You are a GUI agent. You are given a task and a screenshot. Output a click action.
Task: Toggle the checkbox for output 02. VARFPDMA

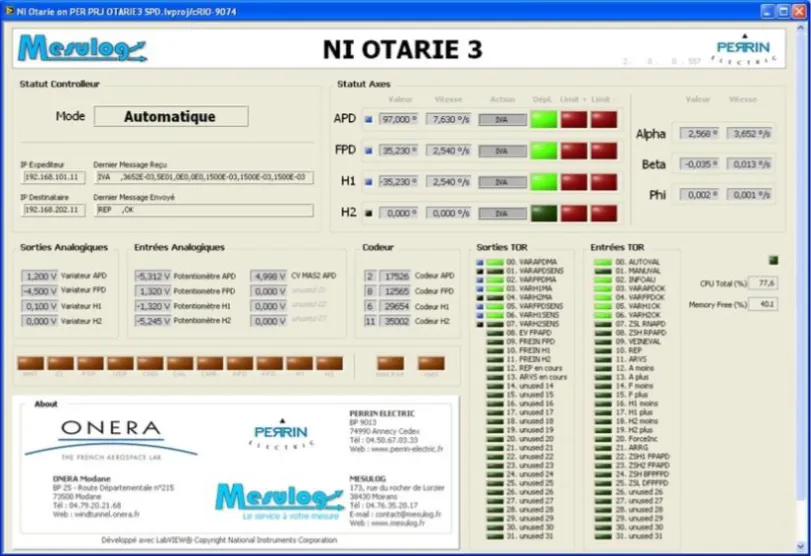(480, 280)
